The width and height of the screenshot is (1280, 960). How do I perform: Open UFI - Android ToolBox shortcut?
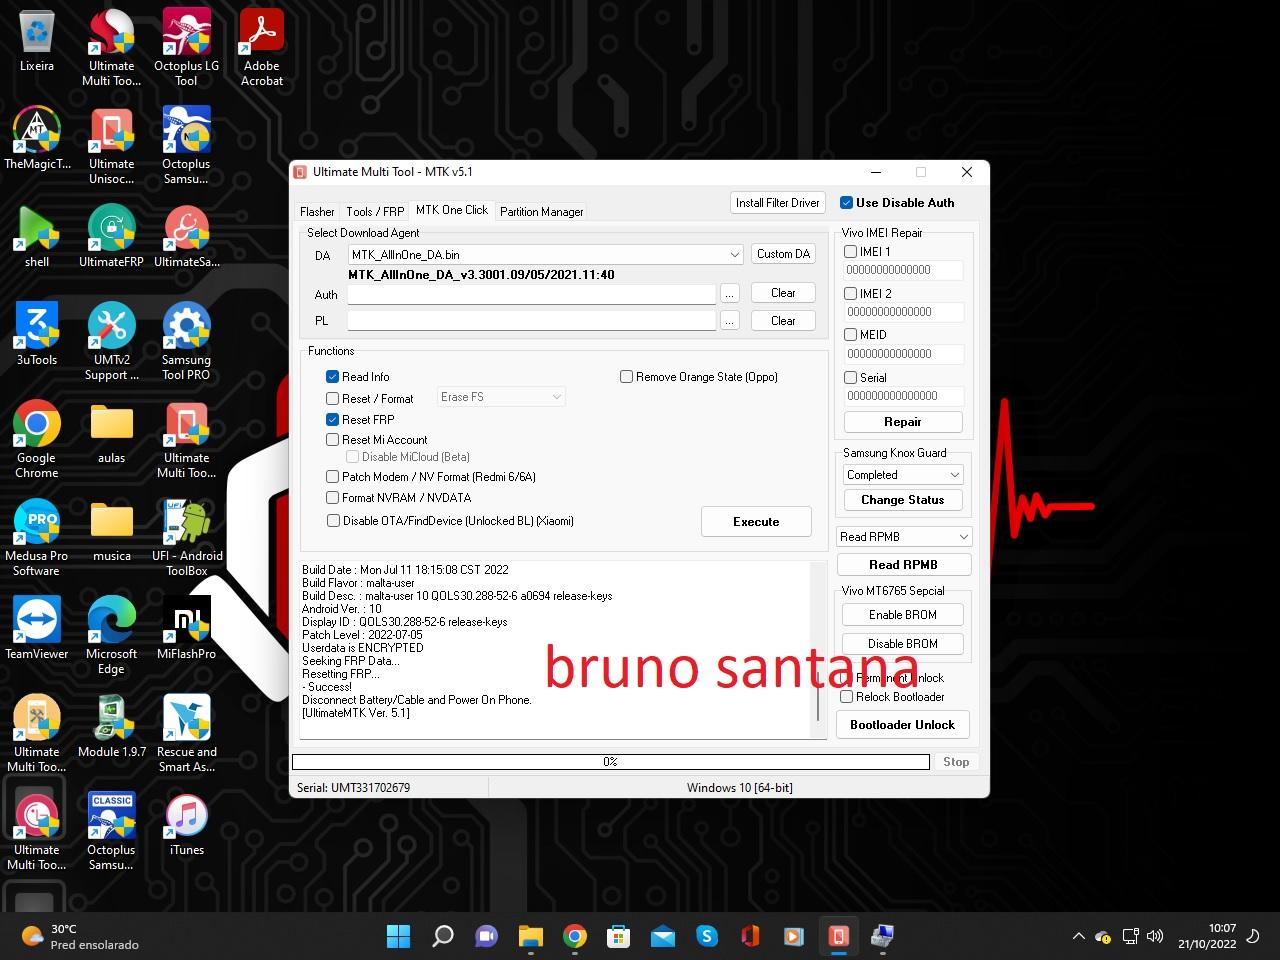(x=186, y=538)
